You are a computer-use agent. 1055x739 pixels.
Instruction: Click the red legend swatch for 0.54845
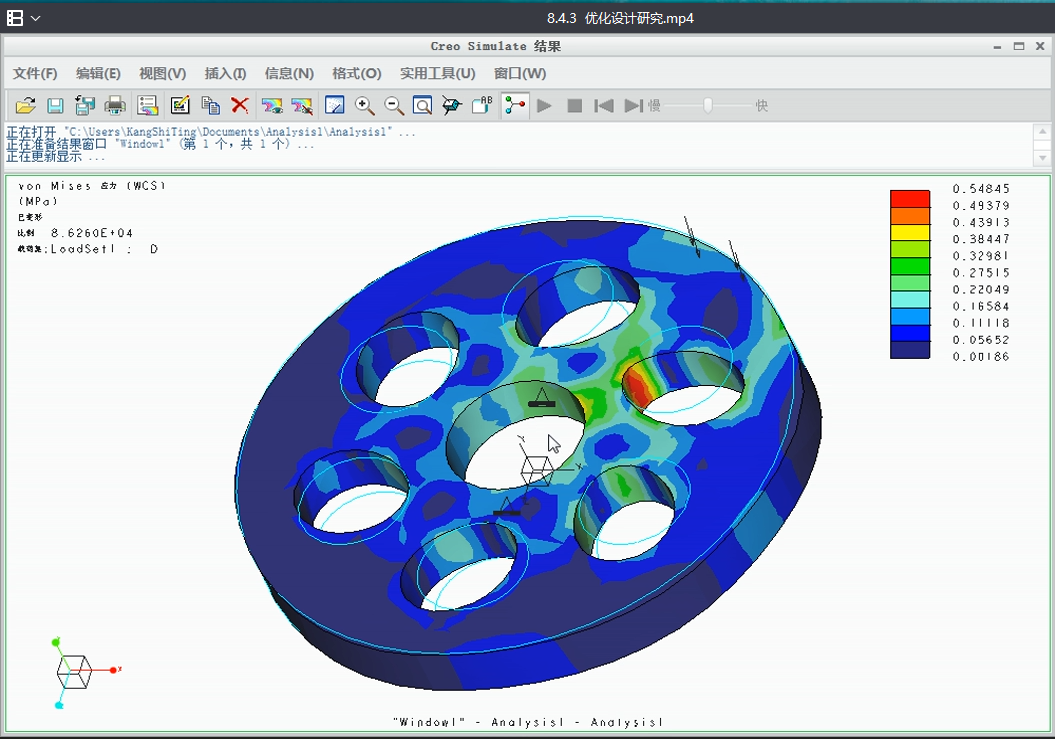point(910,198)
